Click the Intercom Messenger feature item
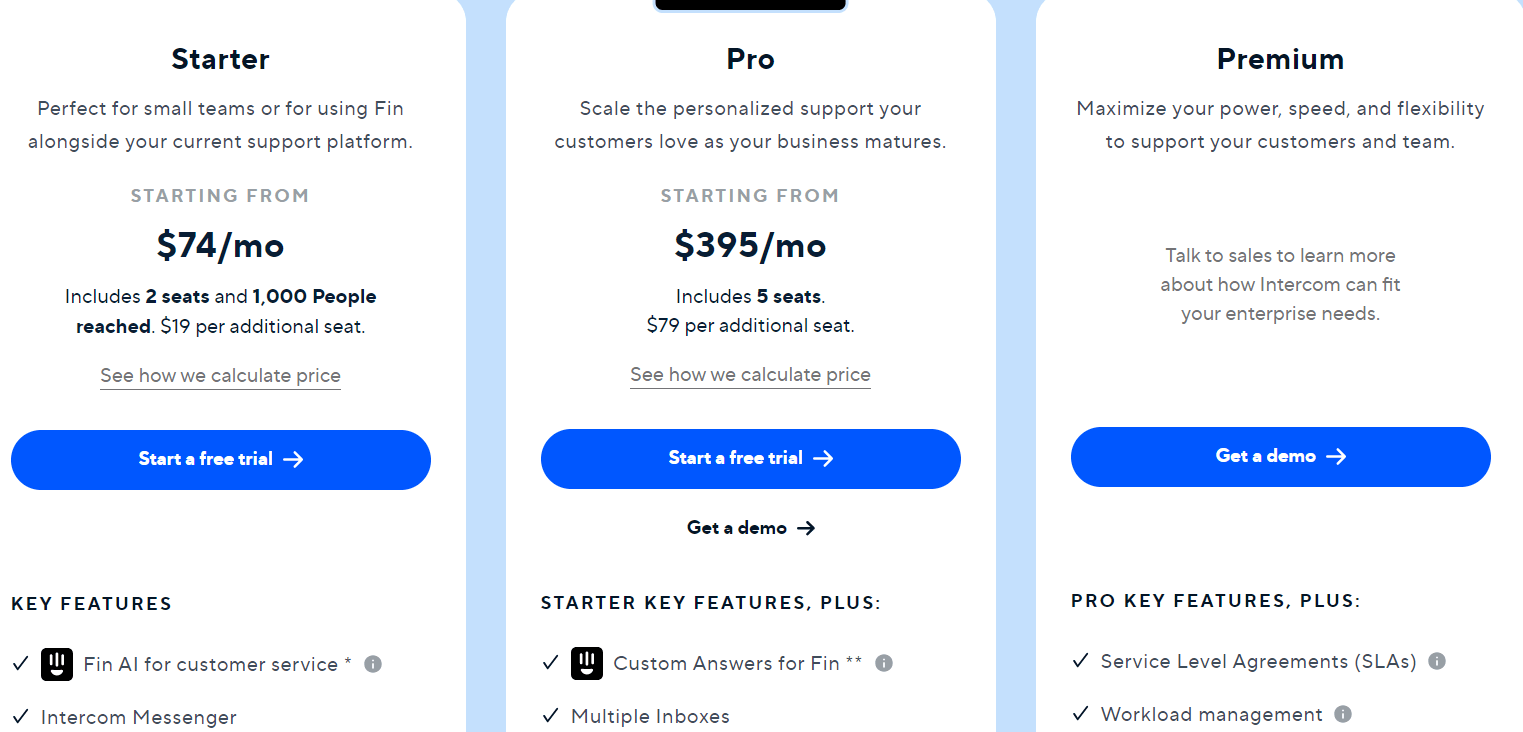The width and height of the screenshot is (1523, 732). click(138, 717)
